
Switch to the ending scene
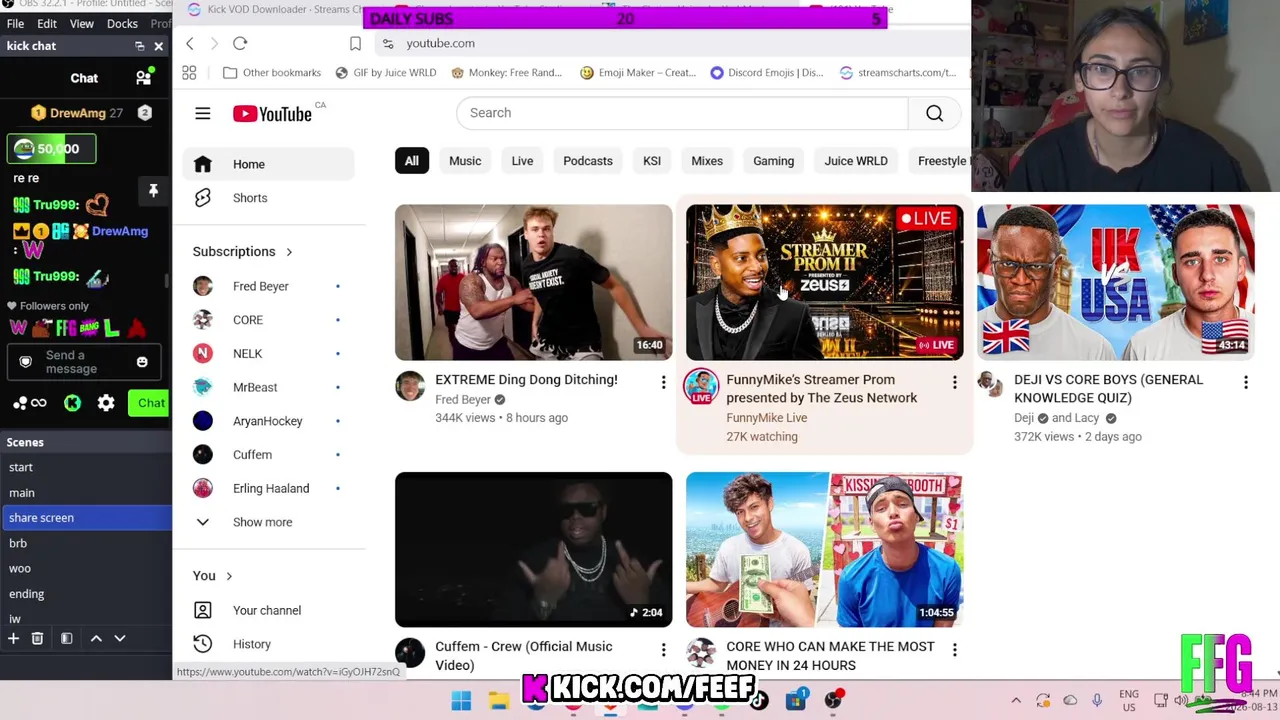[x=86, y=594]
